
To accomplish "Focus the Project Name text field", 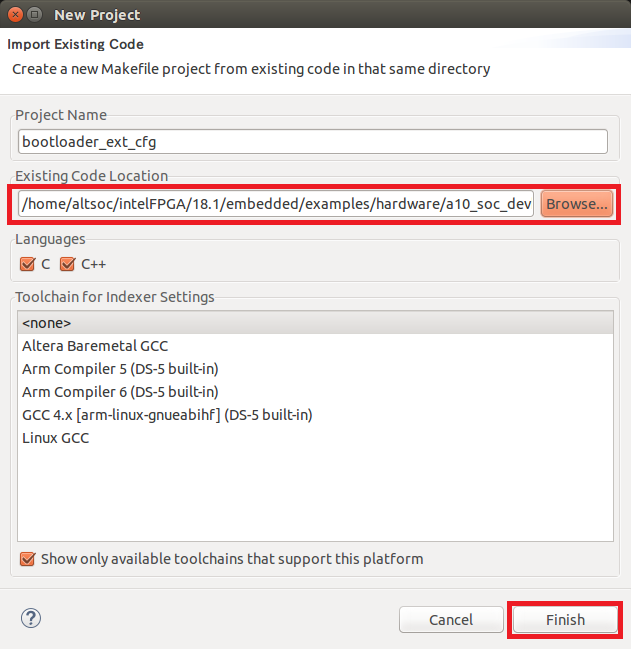I will coord(313,142).
